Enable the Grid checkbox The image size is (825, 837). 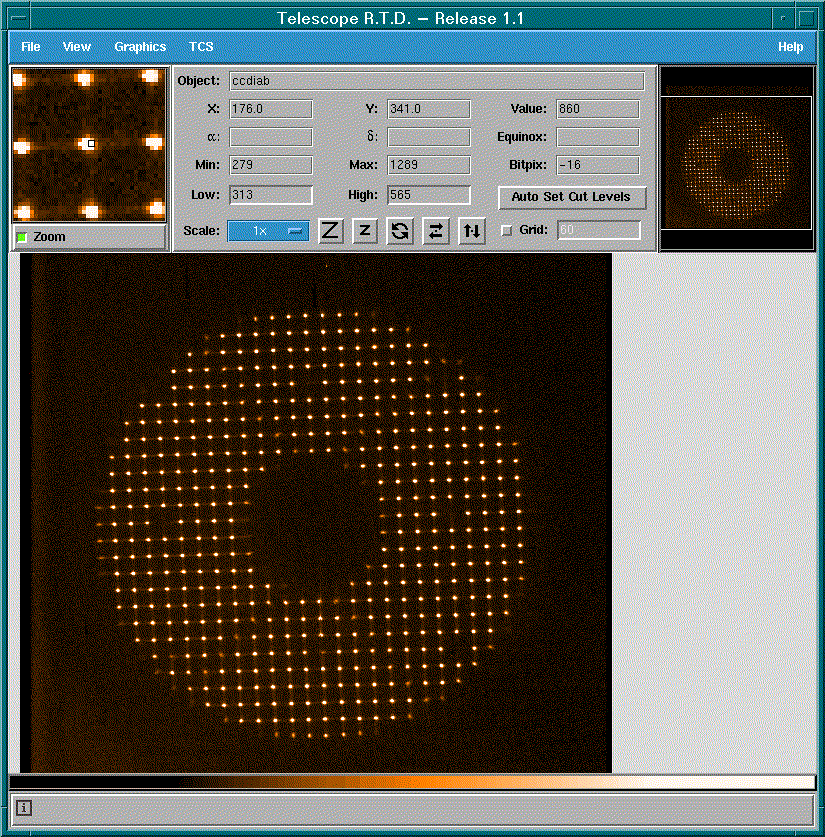[x=506, y=231]
